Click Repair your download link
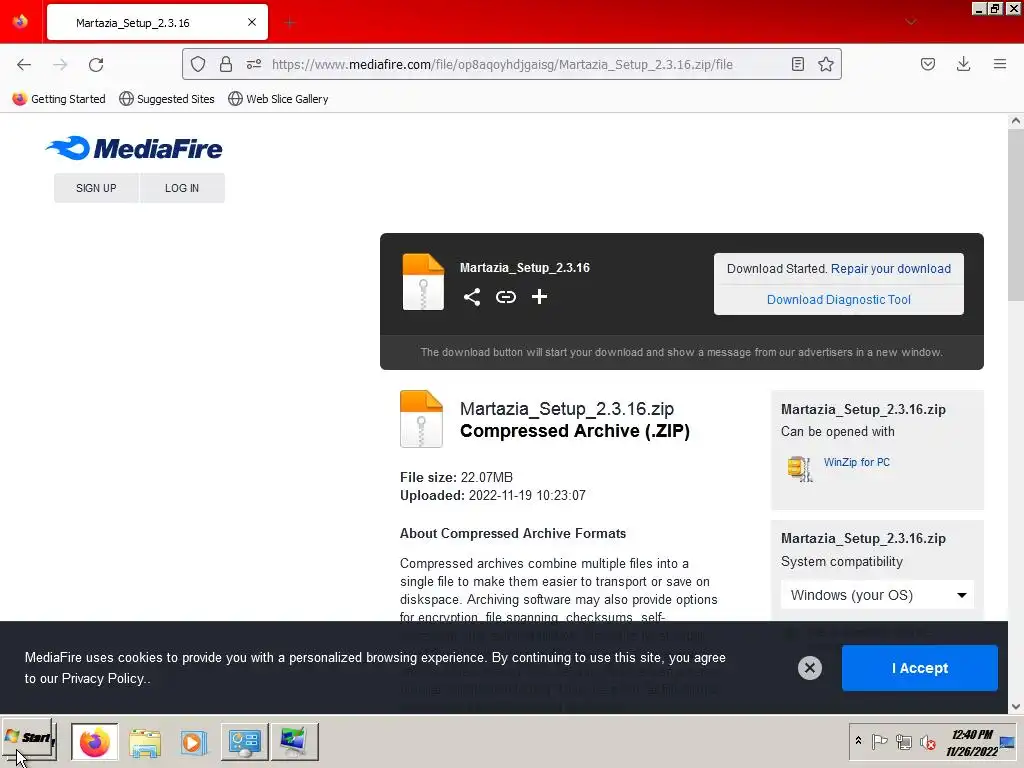Screen dimensions: 1024x768 [891, 269]
